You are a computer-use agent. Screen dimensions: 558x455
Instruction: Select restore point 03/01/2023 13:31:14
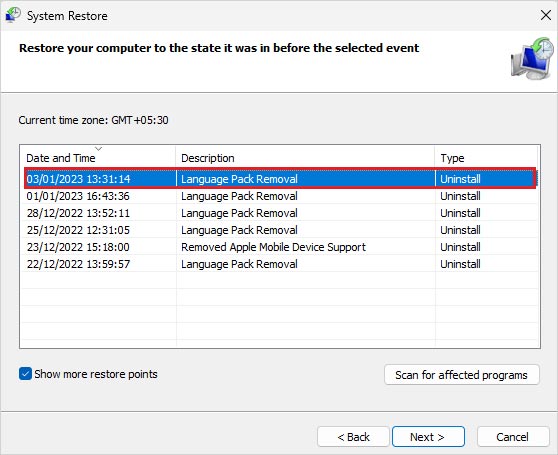(x=280, y=179)
